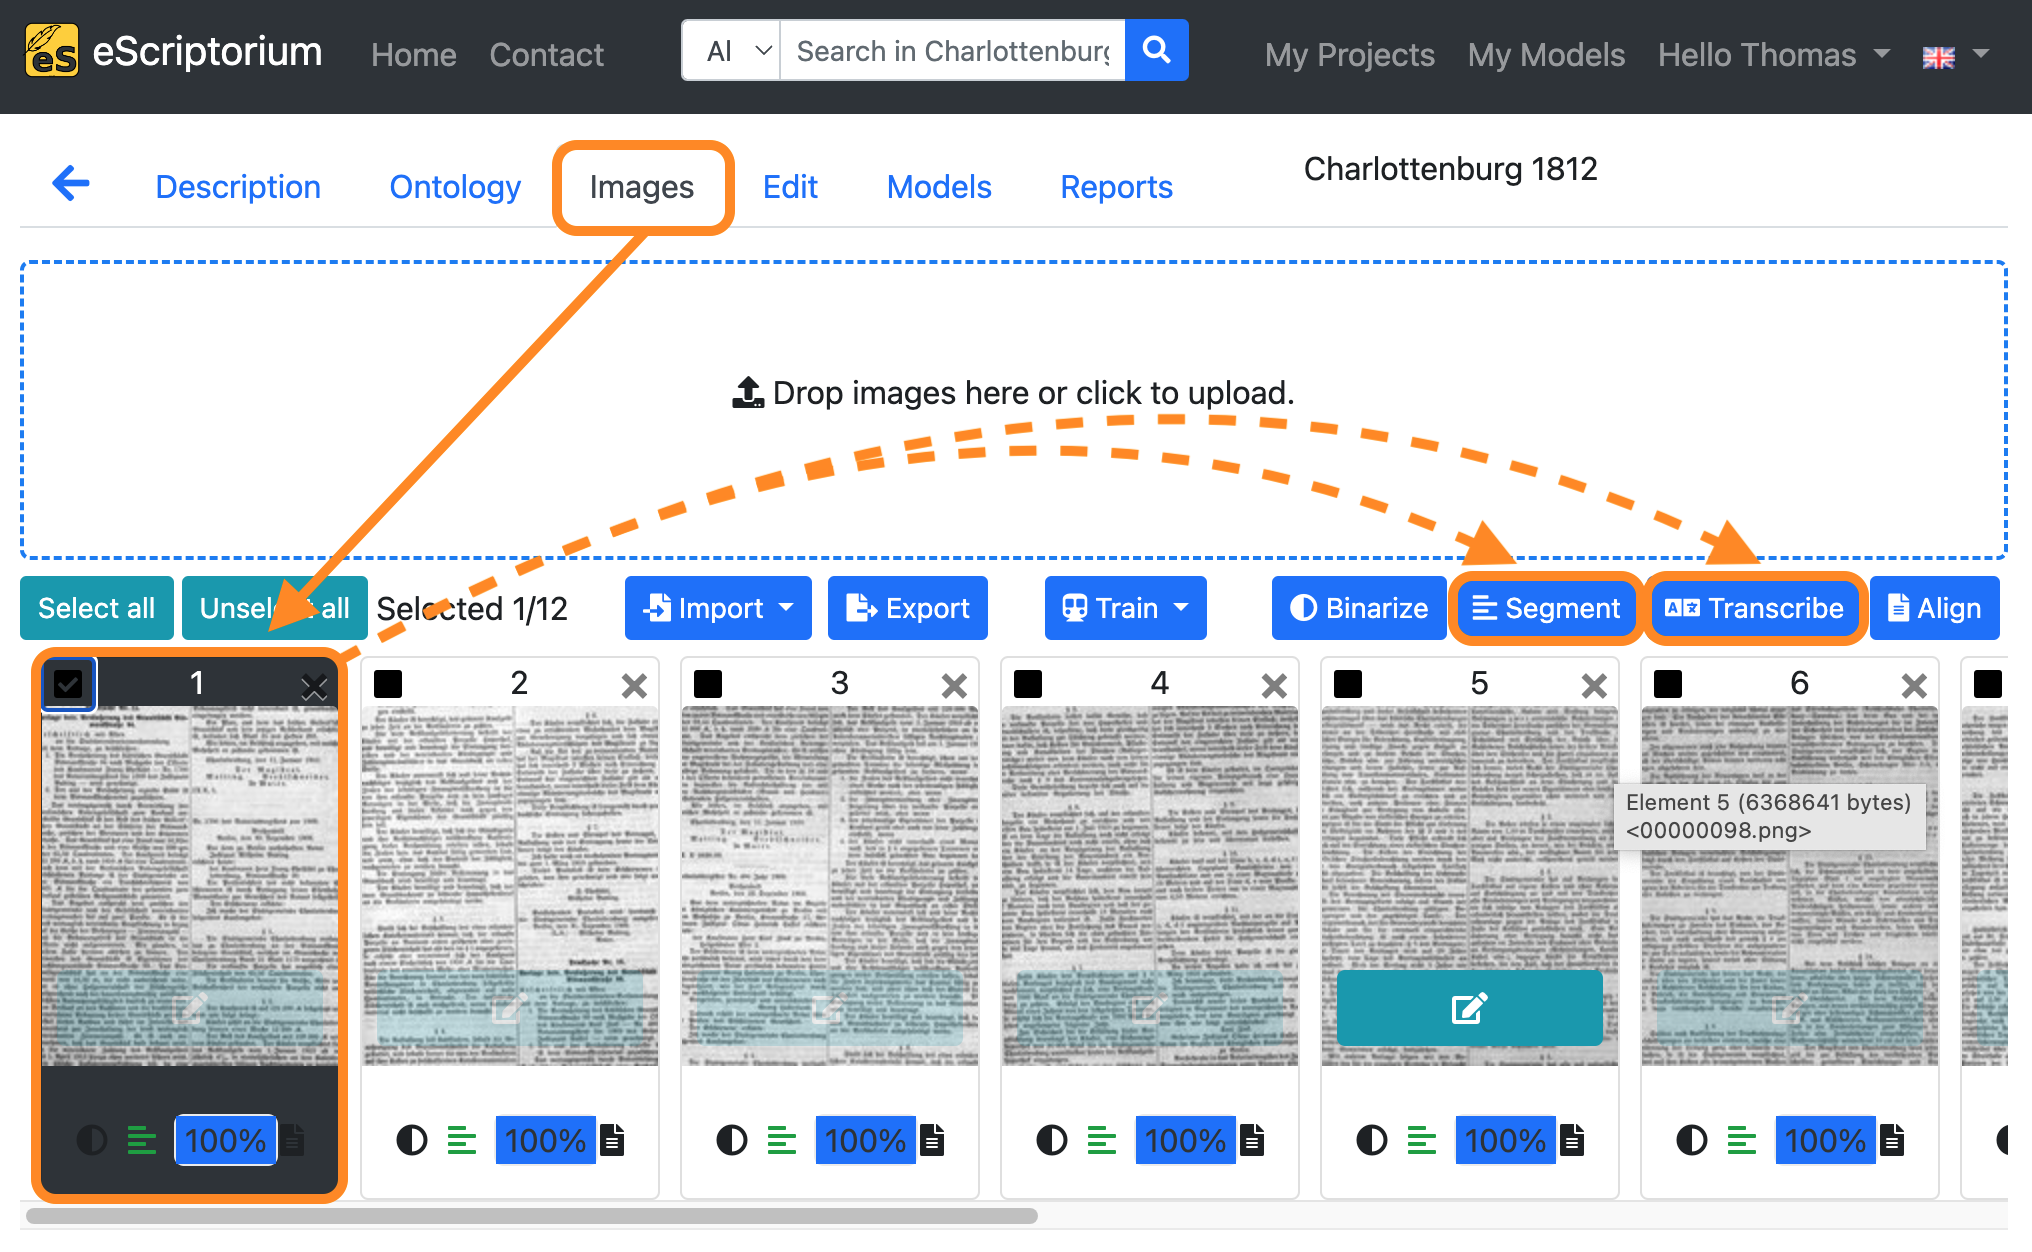Remove image 3 with its X icon
2032x1252 pixels.
[x=954, y=685]
